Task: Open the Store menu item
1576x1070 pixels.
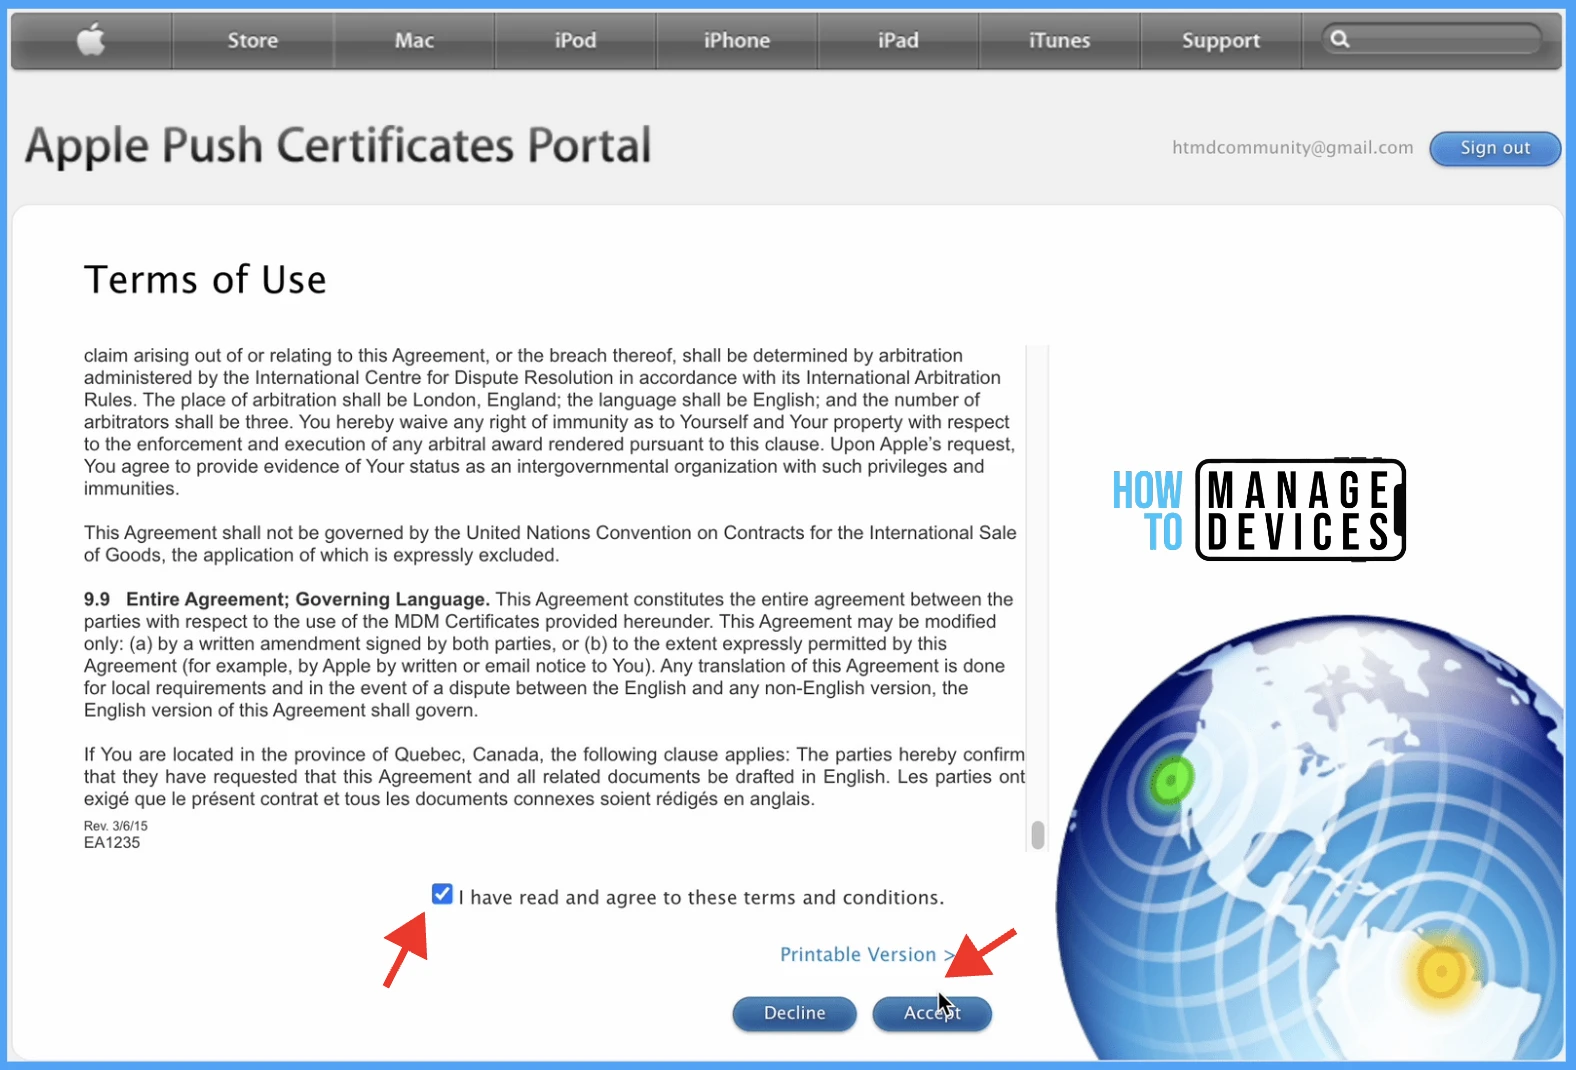Action: click(252, 40)
